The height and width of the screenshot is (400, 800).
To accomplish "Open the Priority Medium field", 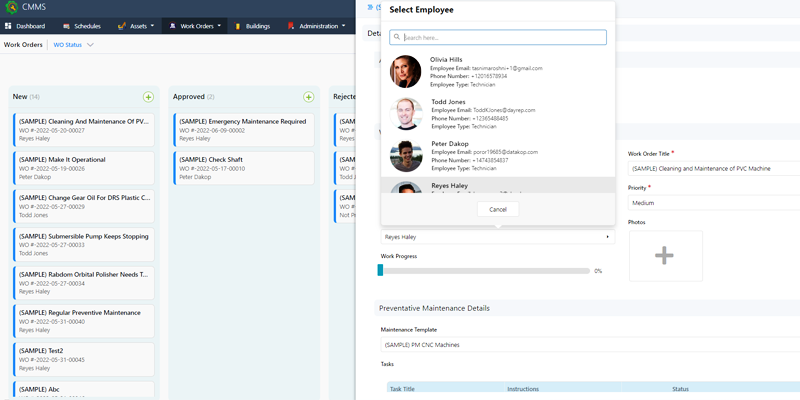I will [x=712, y=202].
